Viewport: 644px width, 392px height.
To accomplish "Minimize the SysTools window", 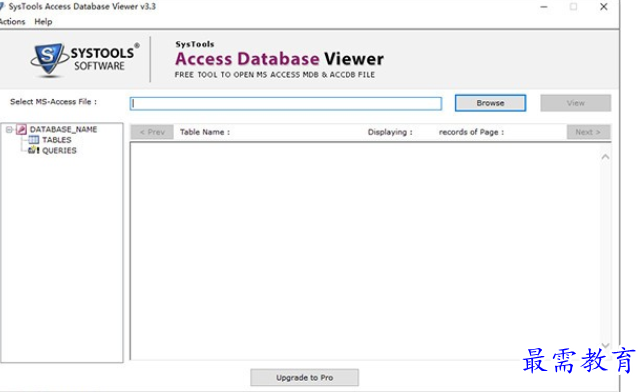I will click(544, 7).
